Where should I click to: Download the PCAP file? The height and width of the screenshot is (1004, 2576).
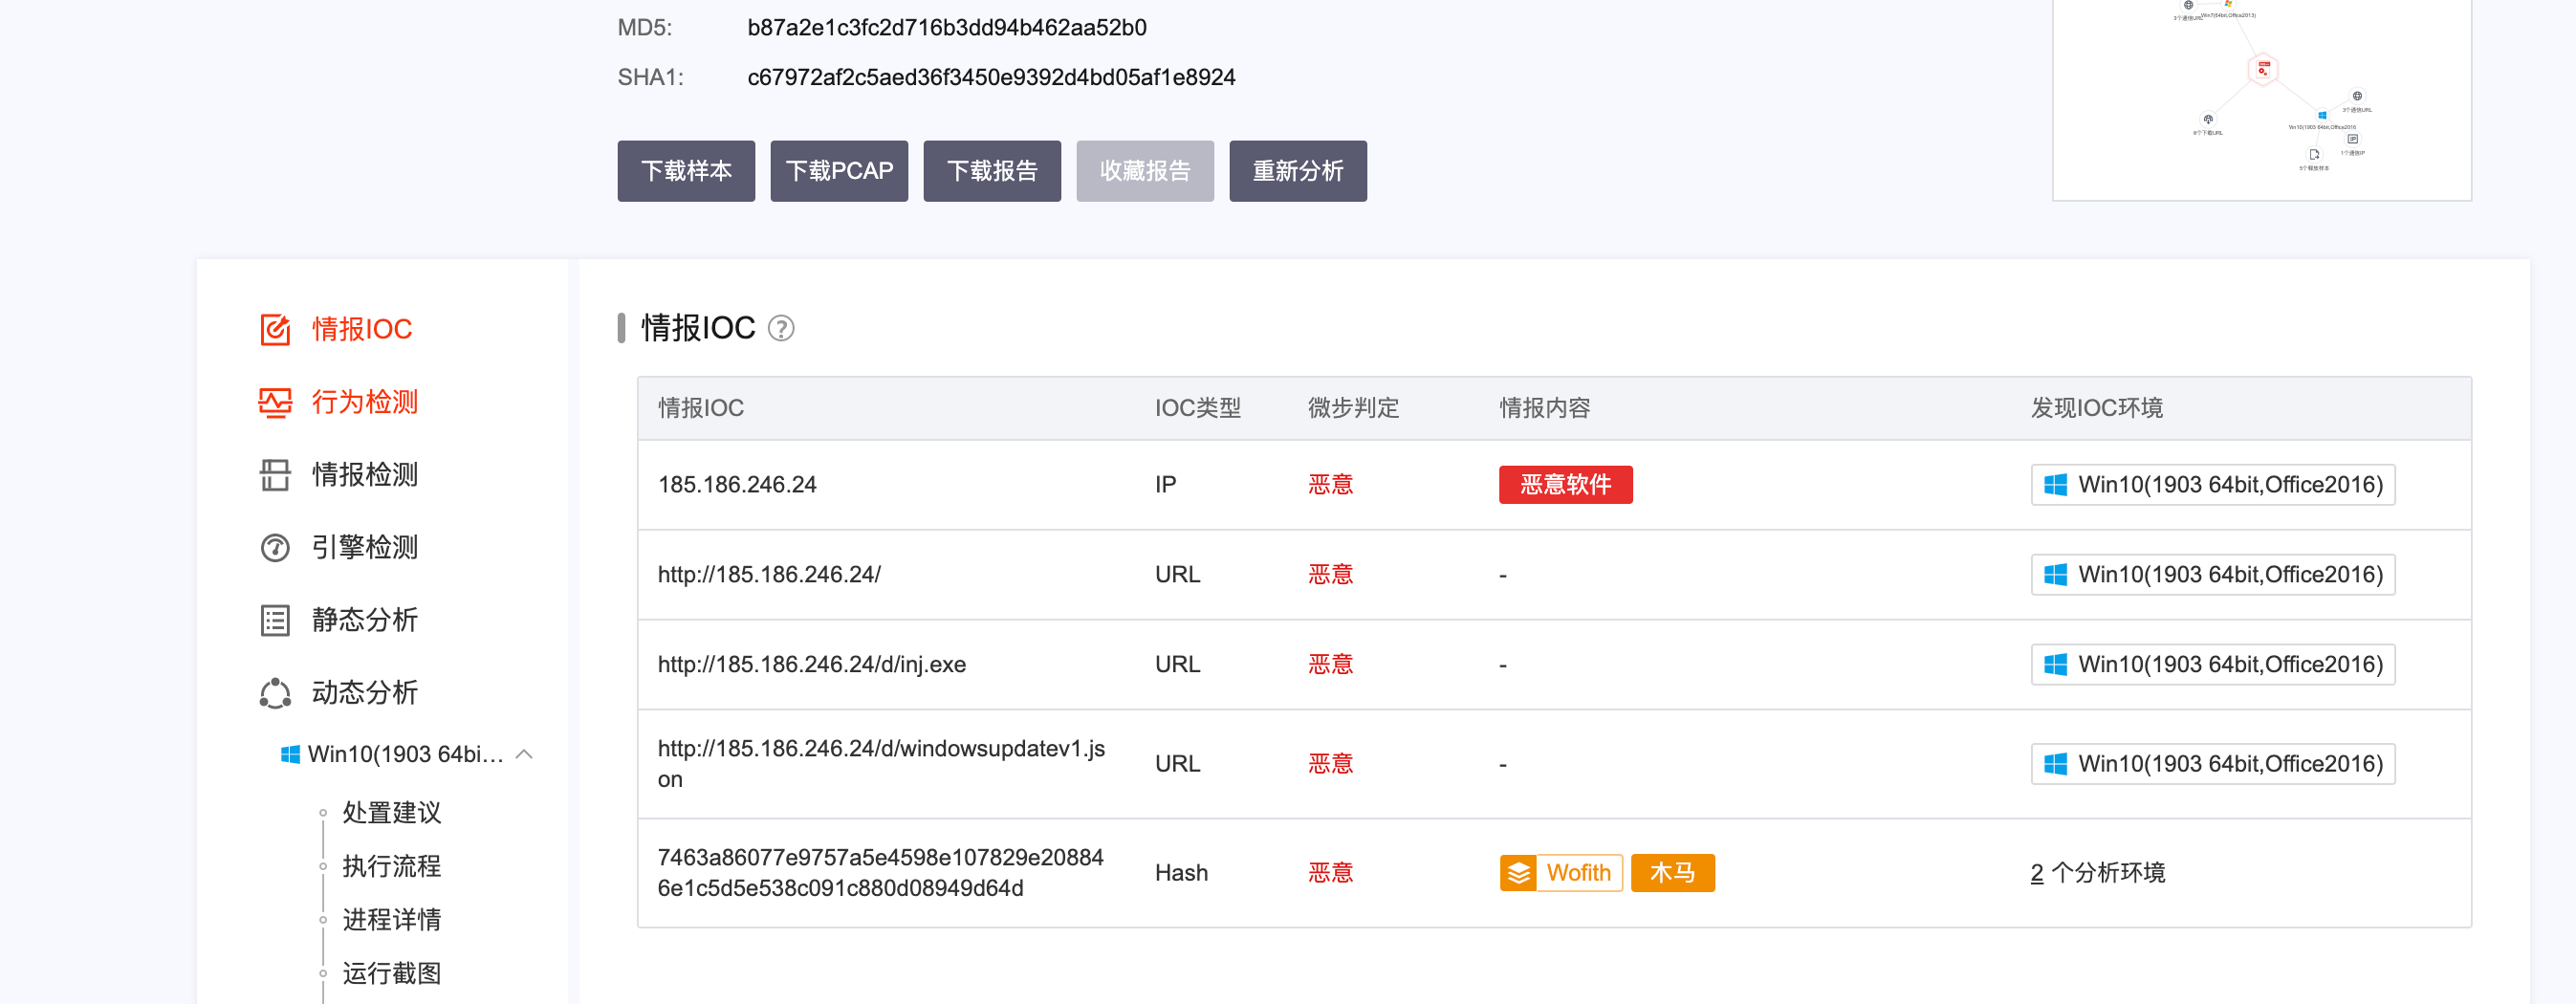(x=839, y=171)
